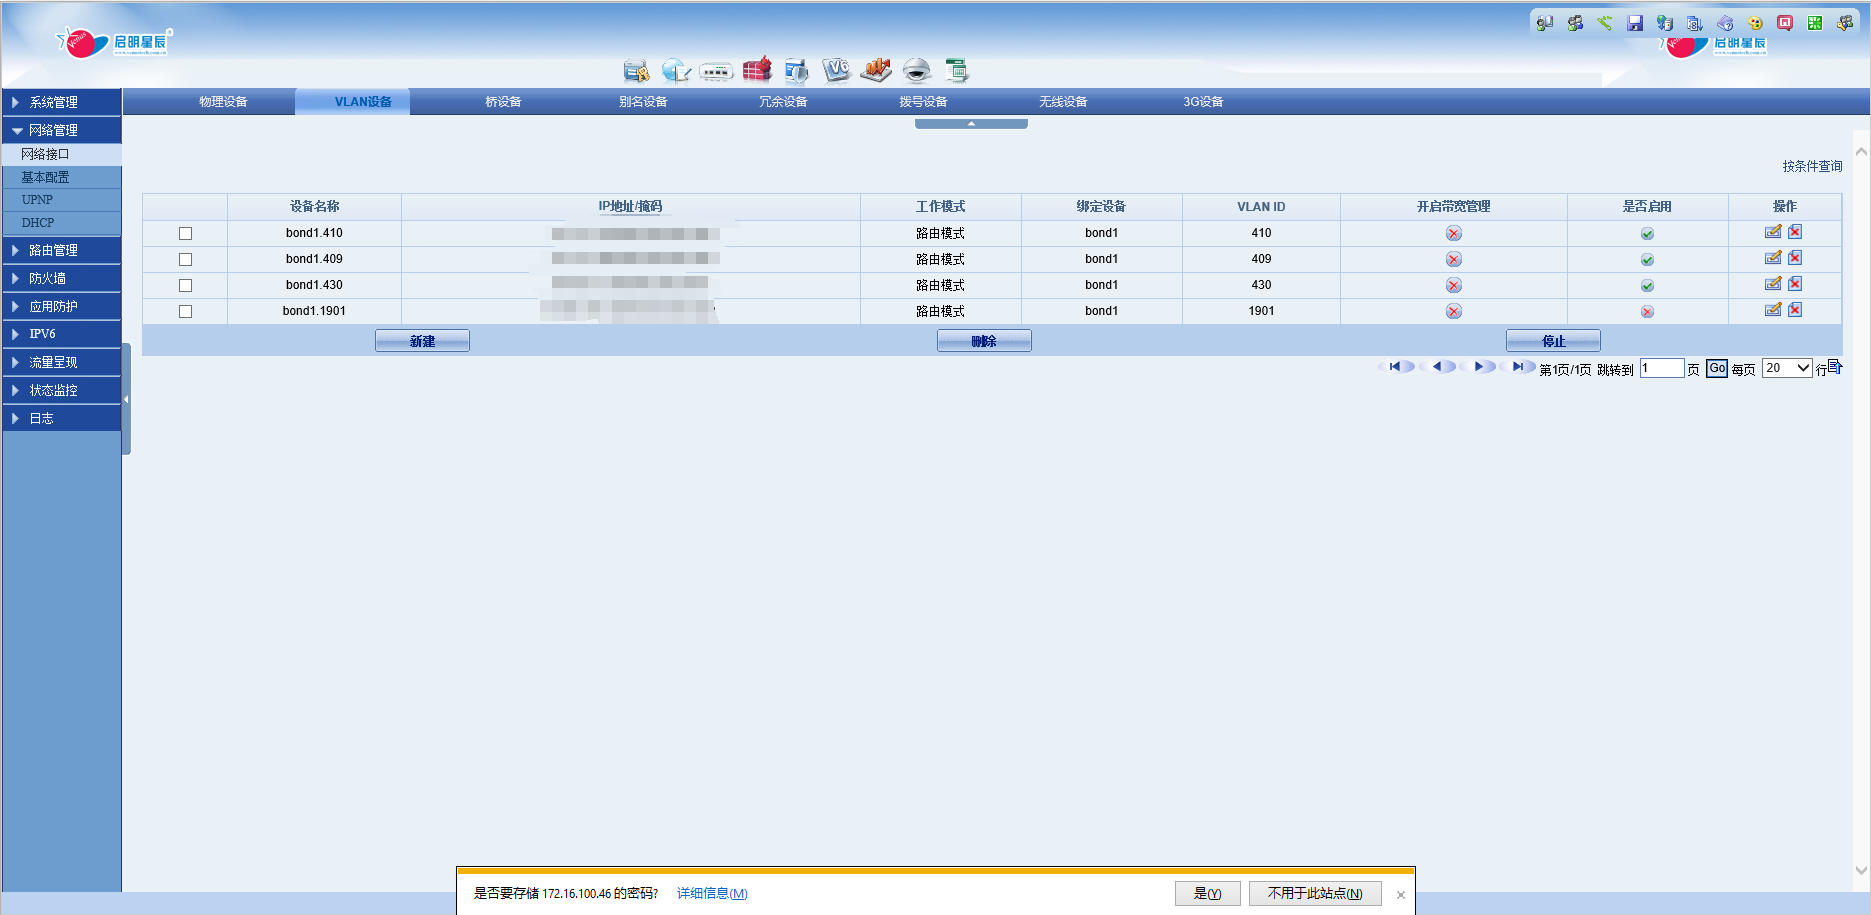Click the green log sheet icon
1871x915 pixels.
coord(956,70)
